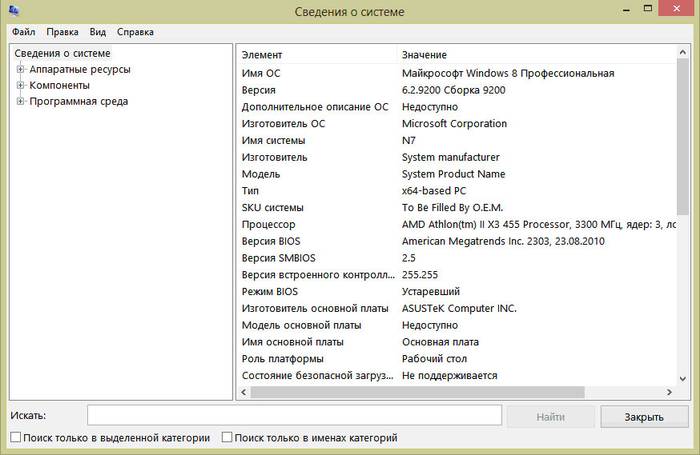Select the SKU системы row
This screenshot has width=700, height=455.
click(x=457, y=208)
